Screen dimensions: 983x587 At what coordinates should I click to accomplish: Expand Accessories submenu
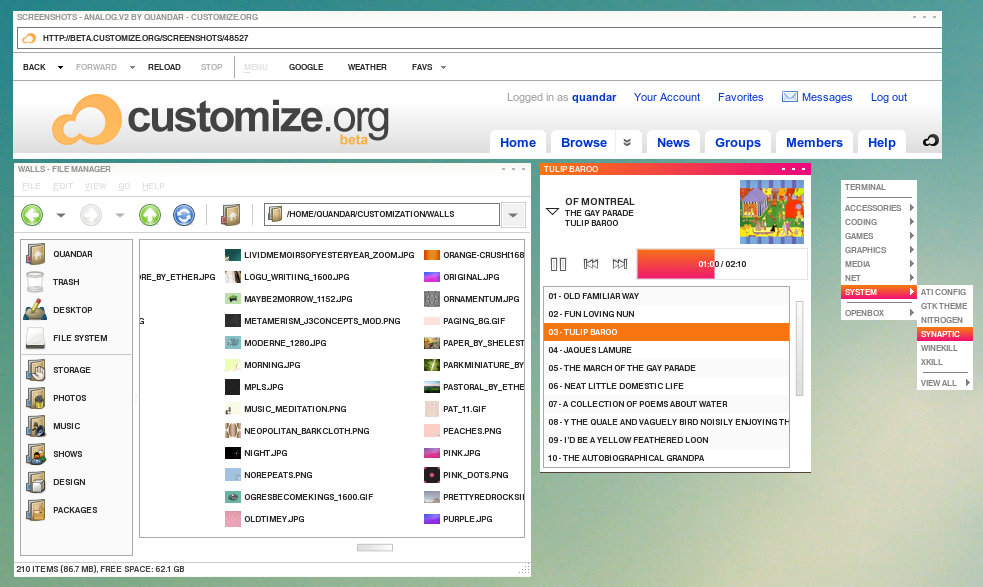click(x=878, y=208)
